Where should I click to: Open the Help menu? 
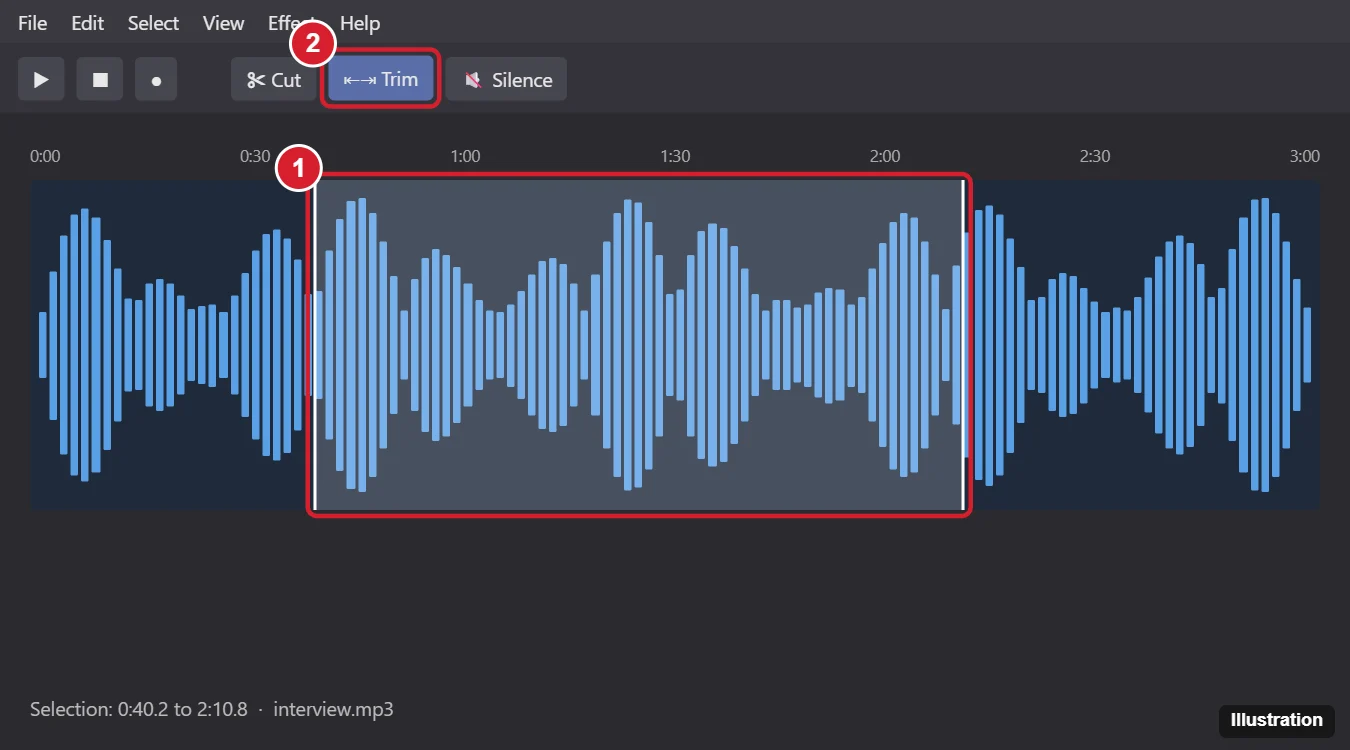[x=360, y=23]
